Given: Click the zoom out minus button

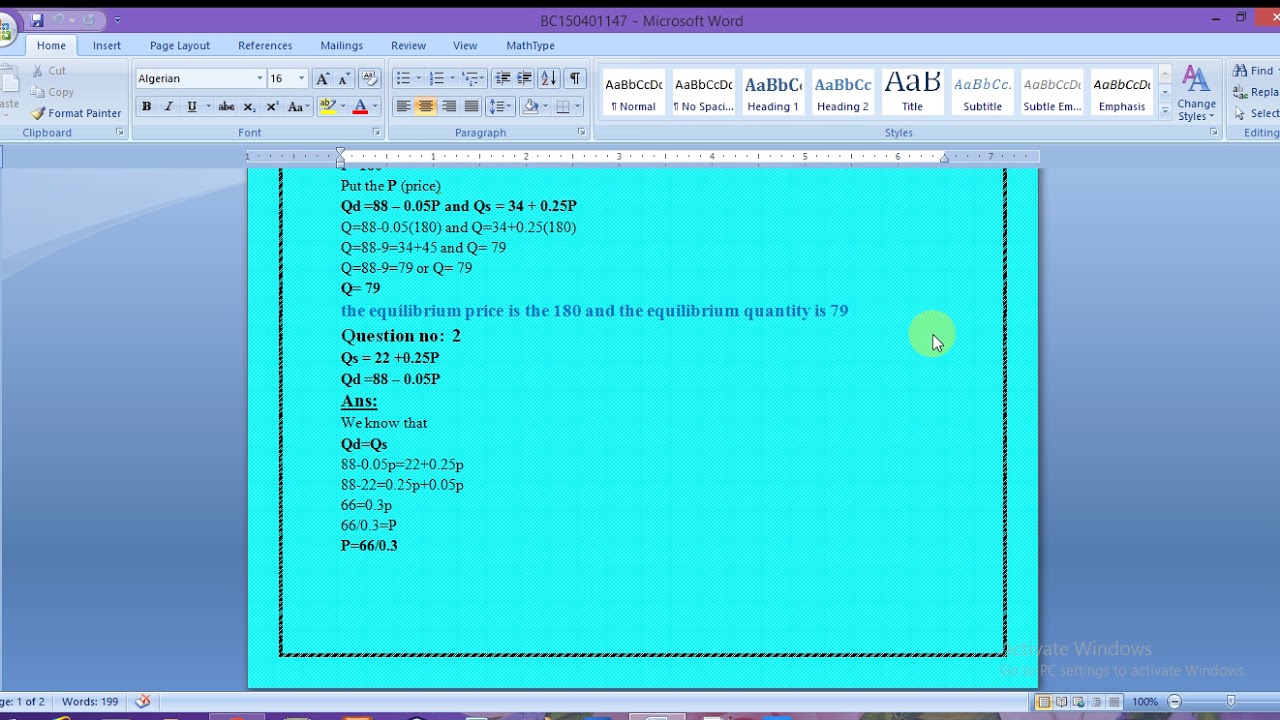Looking at the screenshot, I should click(x=1175, y=702).
